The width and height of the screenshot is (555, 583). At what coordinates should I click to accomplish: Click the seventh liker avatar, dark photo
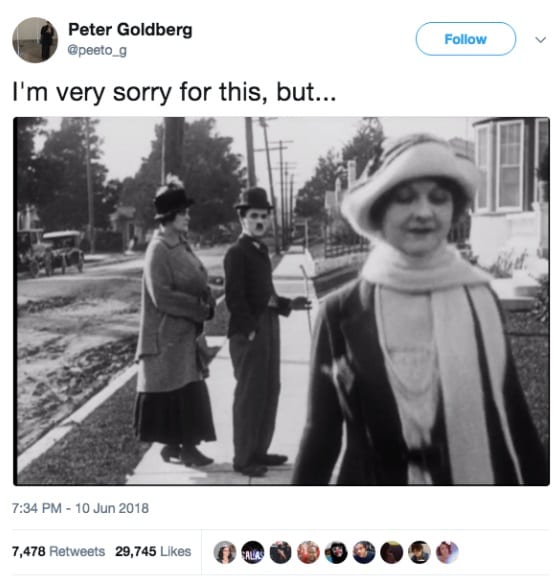[x=391, y=552]
